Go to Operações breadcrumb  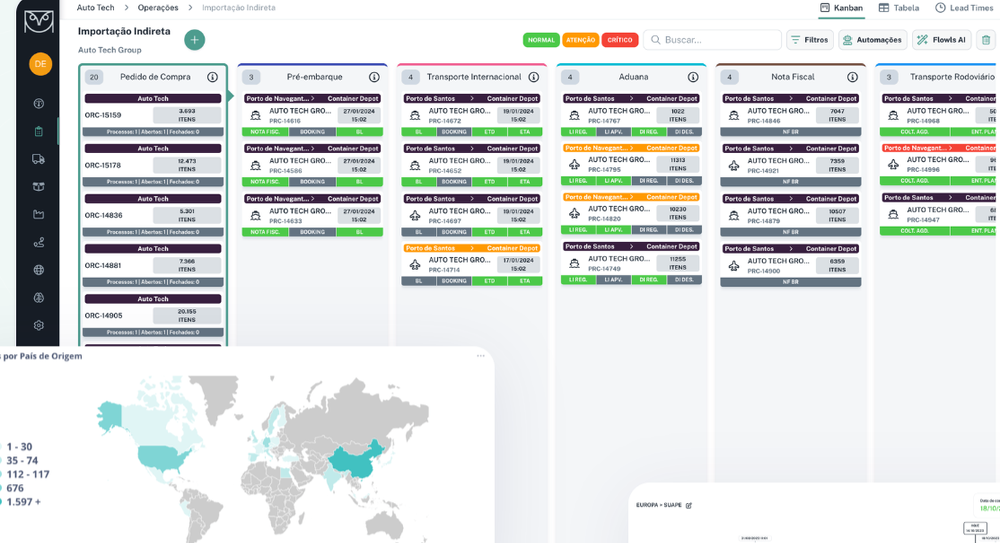158,8
